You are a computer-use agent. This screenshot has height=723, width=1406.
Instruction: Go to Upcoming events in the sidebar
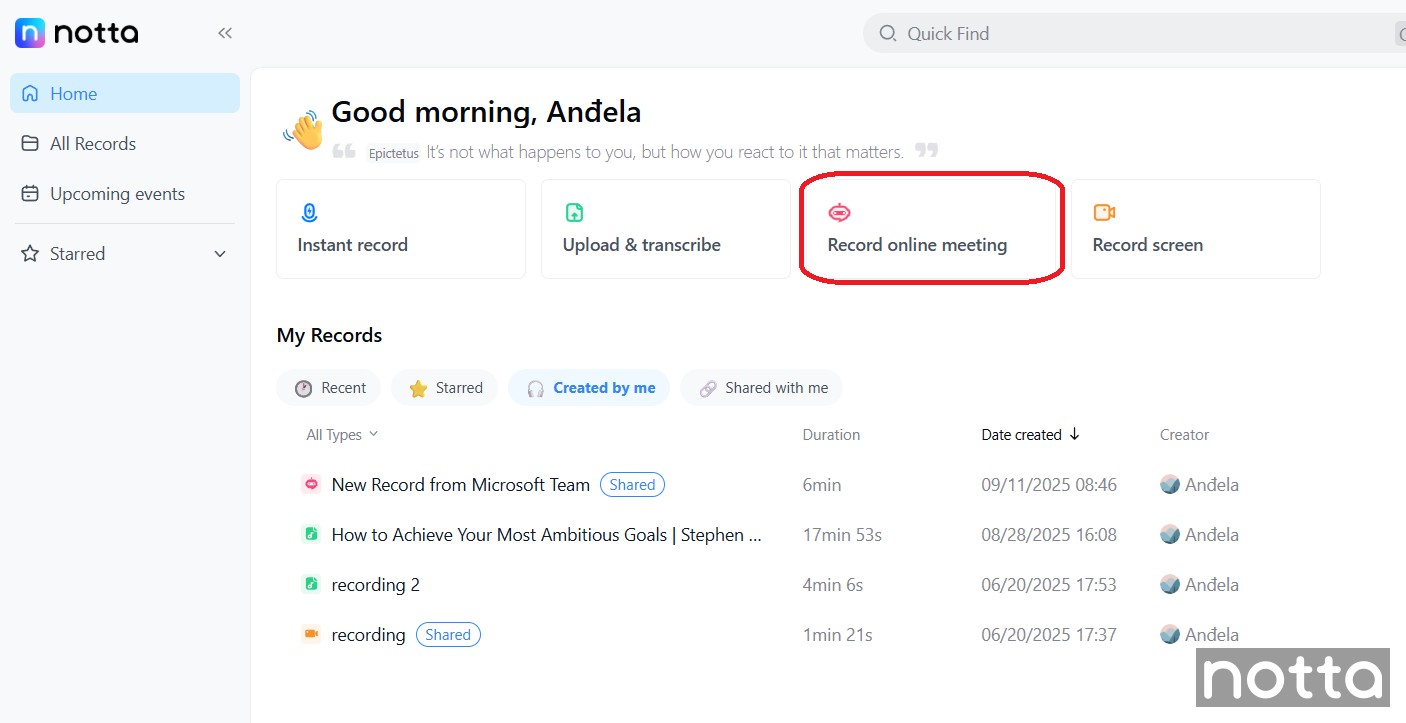pyautogui.click(x=117, y=194)
